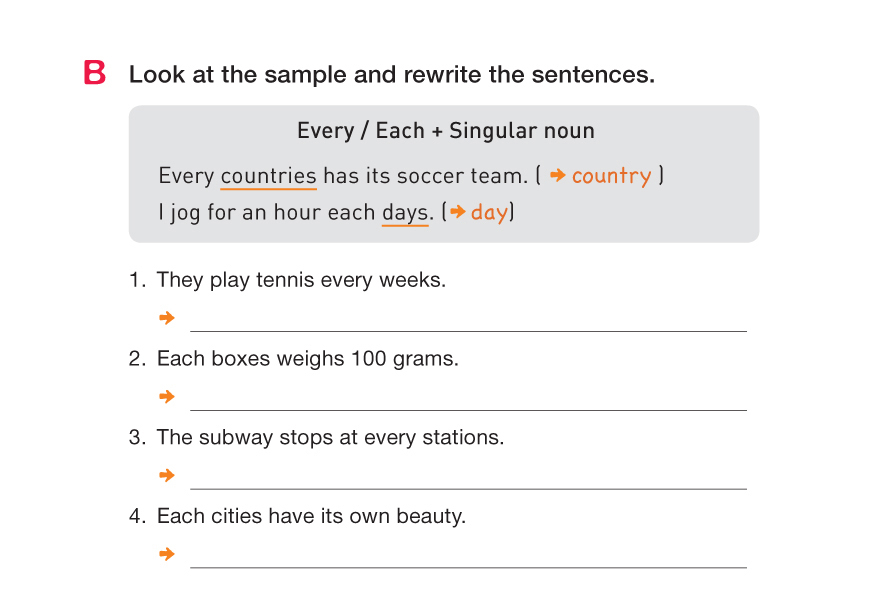Click the orange arrow under sentence 3
The width and height of the screenshot is (873, 612).
pyautogui.click(x=167, y=475)
